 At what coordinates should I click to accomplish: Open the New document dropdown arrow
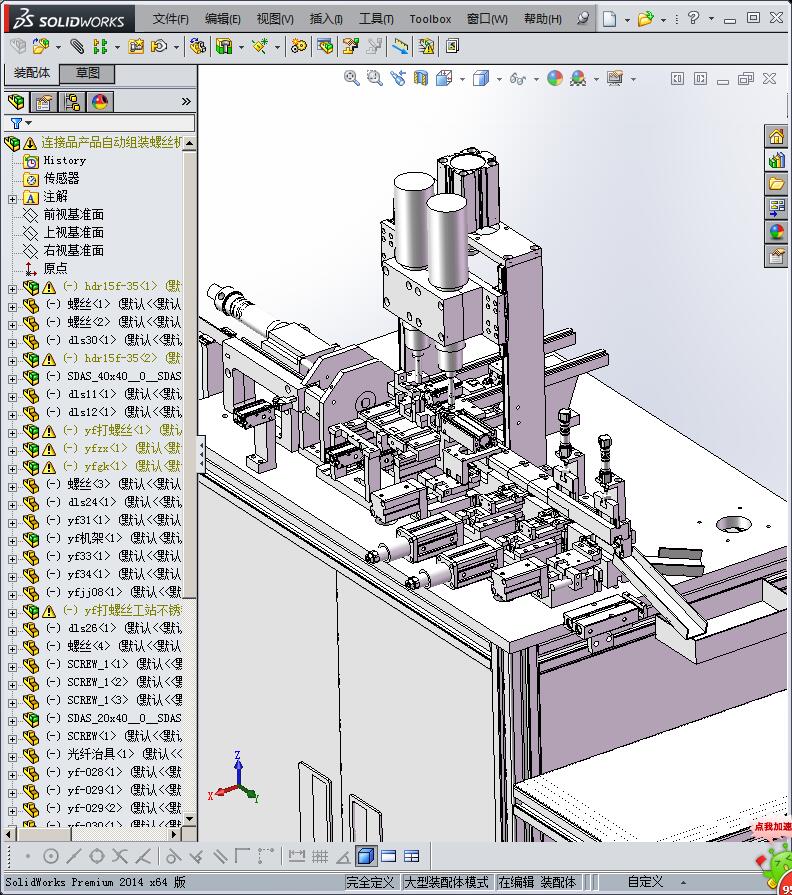627,20
